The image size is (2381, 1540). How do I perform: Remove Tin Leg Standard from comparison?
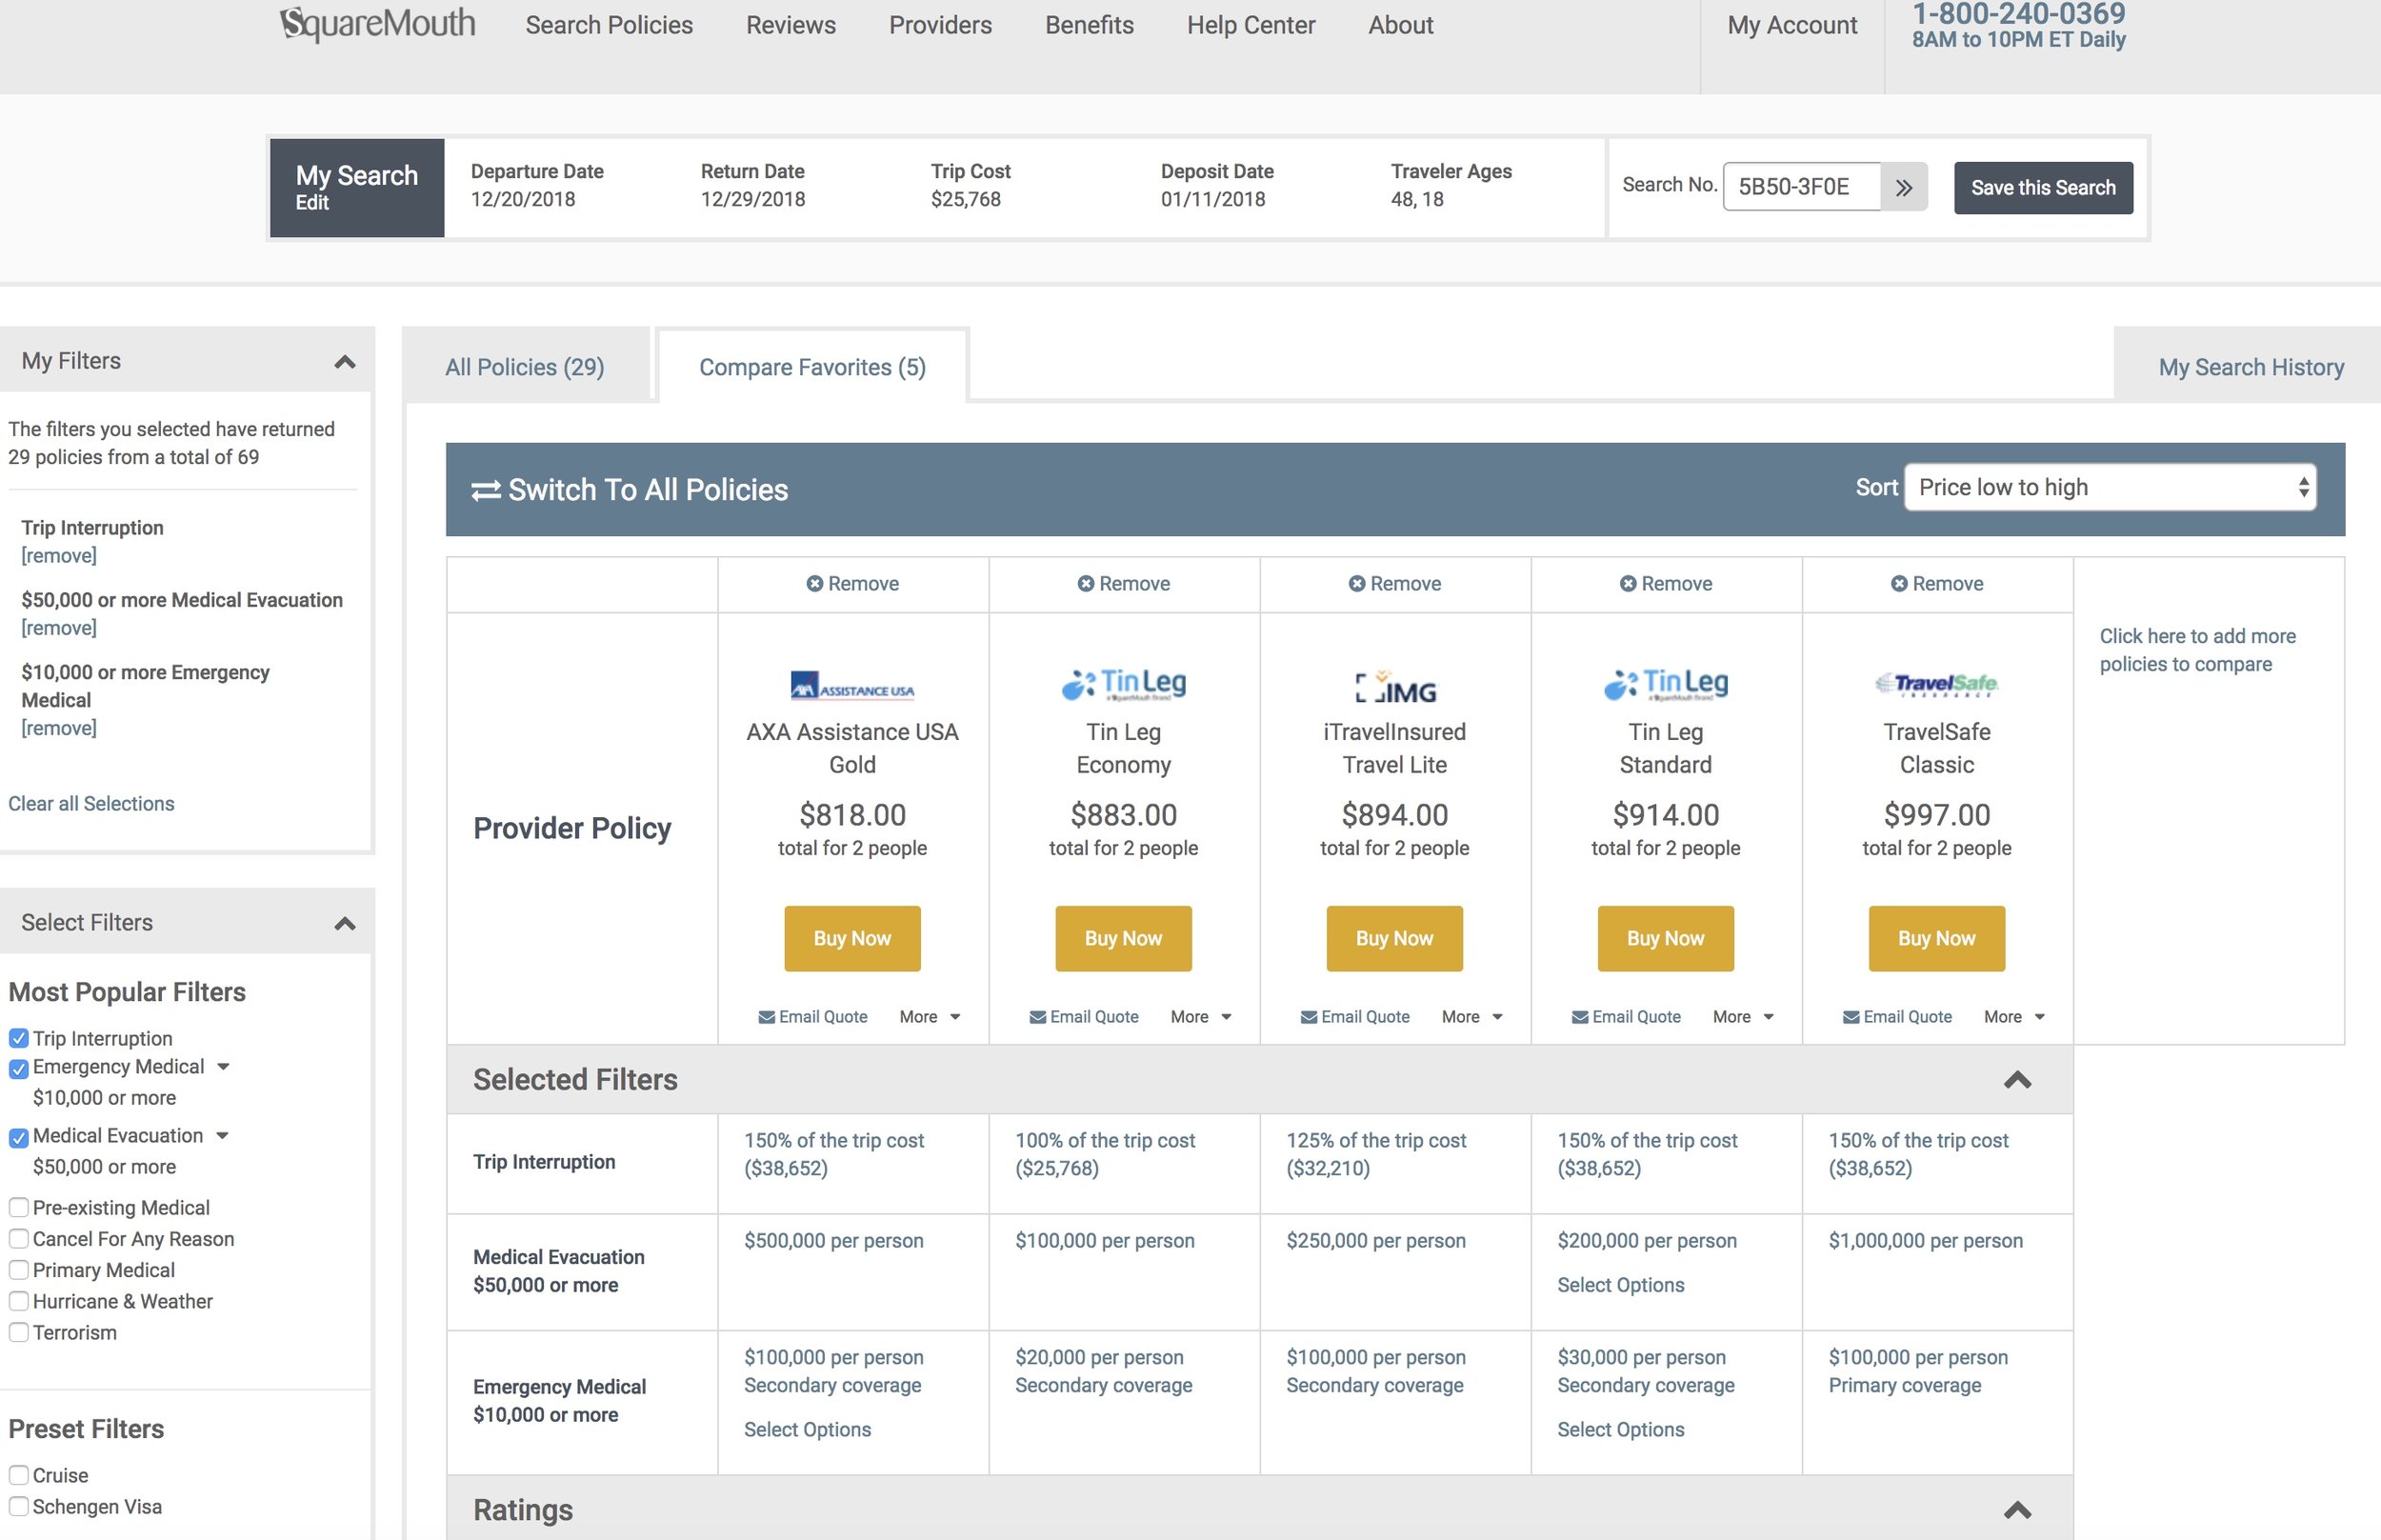[1666, 584]
